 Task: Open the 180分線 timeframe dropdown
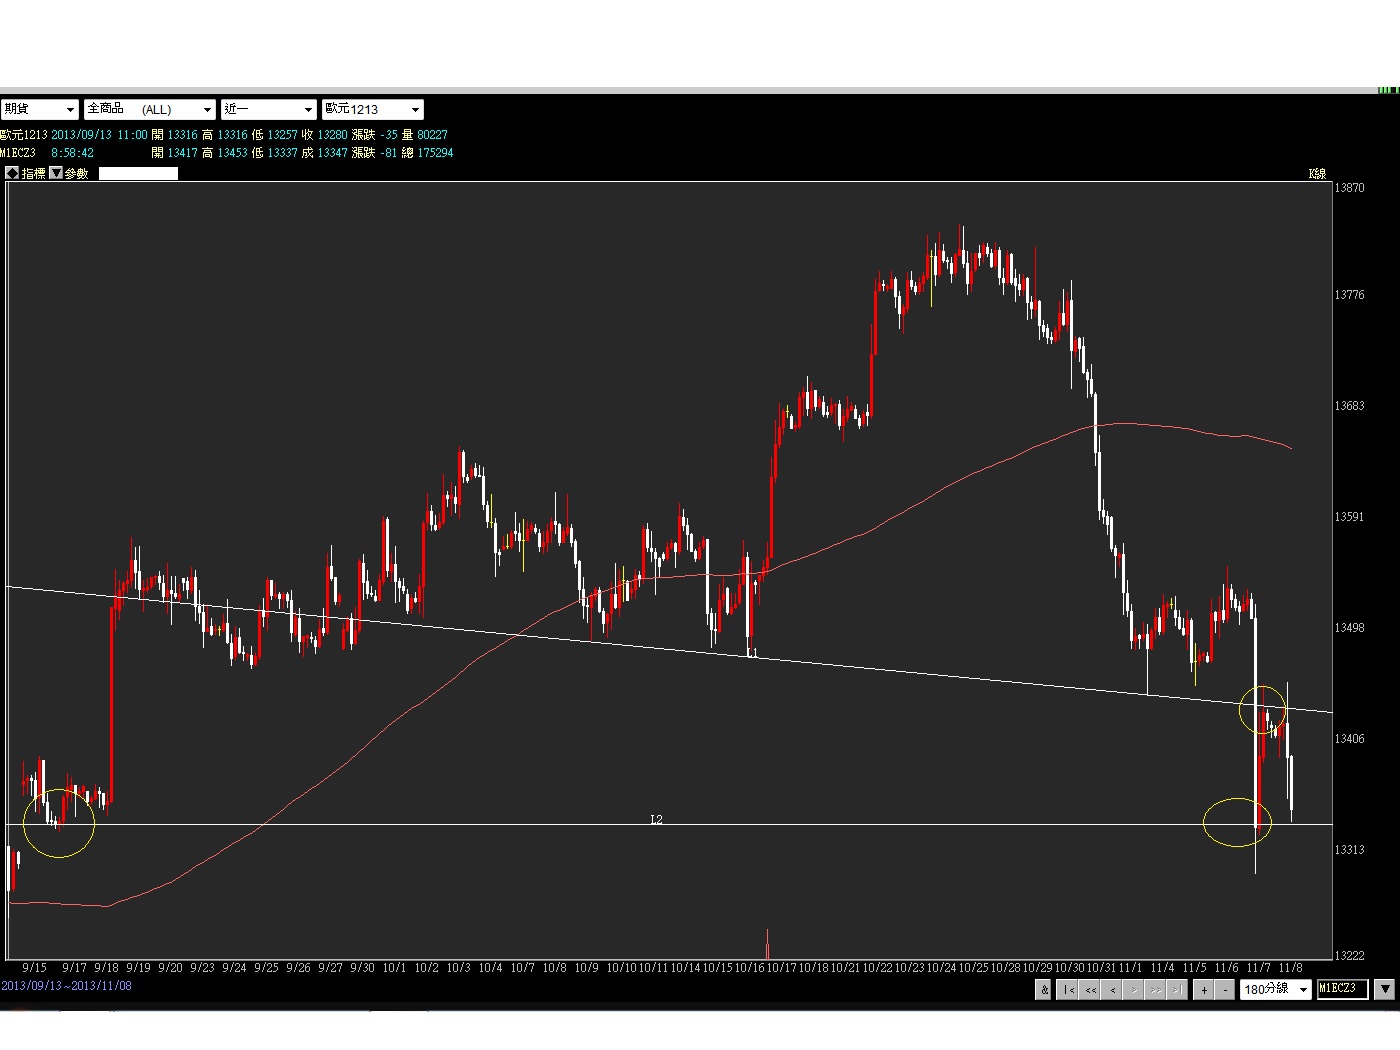point(1276,989)
